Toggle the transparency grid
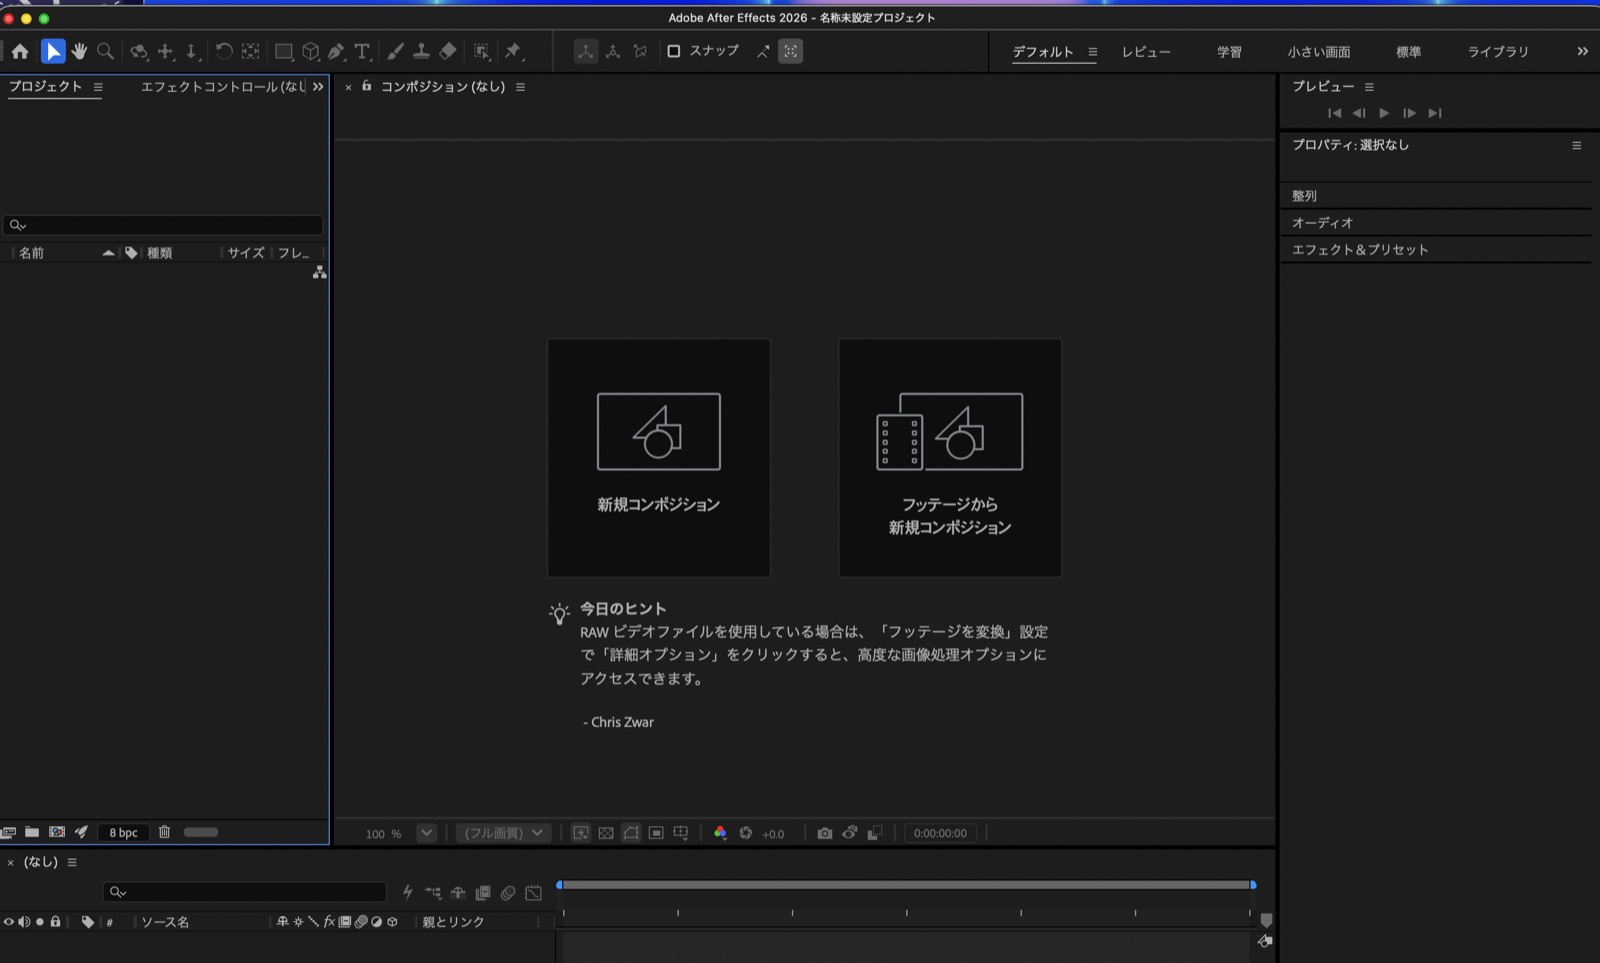This screenshot has height=963, width=1600. 606,832
